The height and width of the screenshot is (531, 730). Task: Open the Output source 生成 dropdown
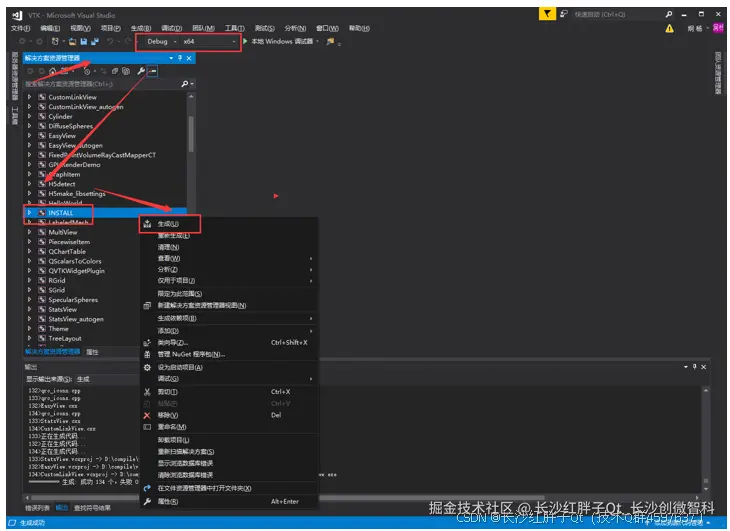[108, 379]
